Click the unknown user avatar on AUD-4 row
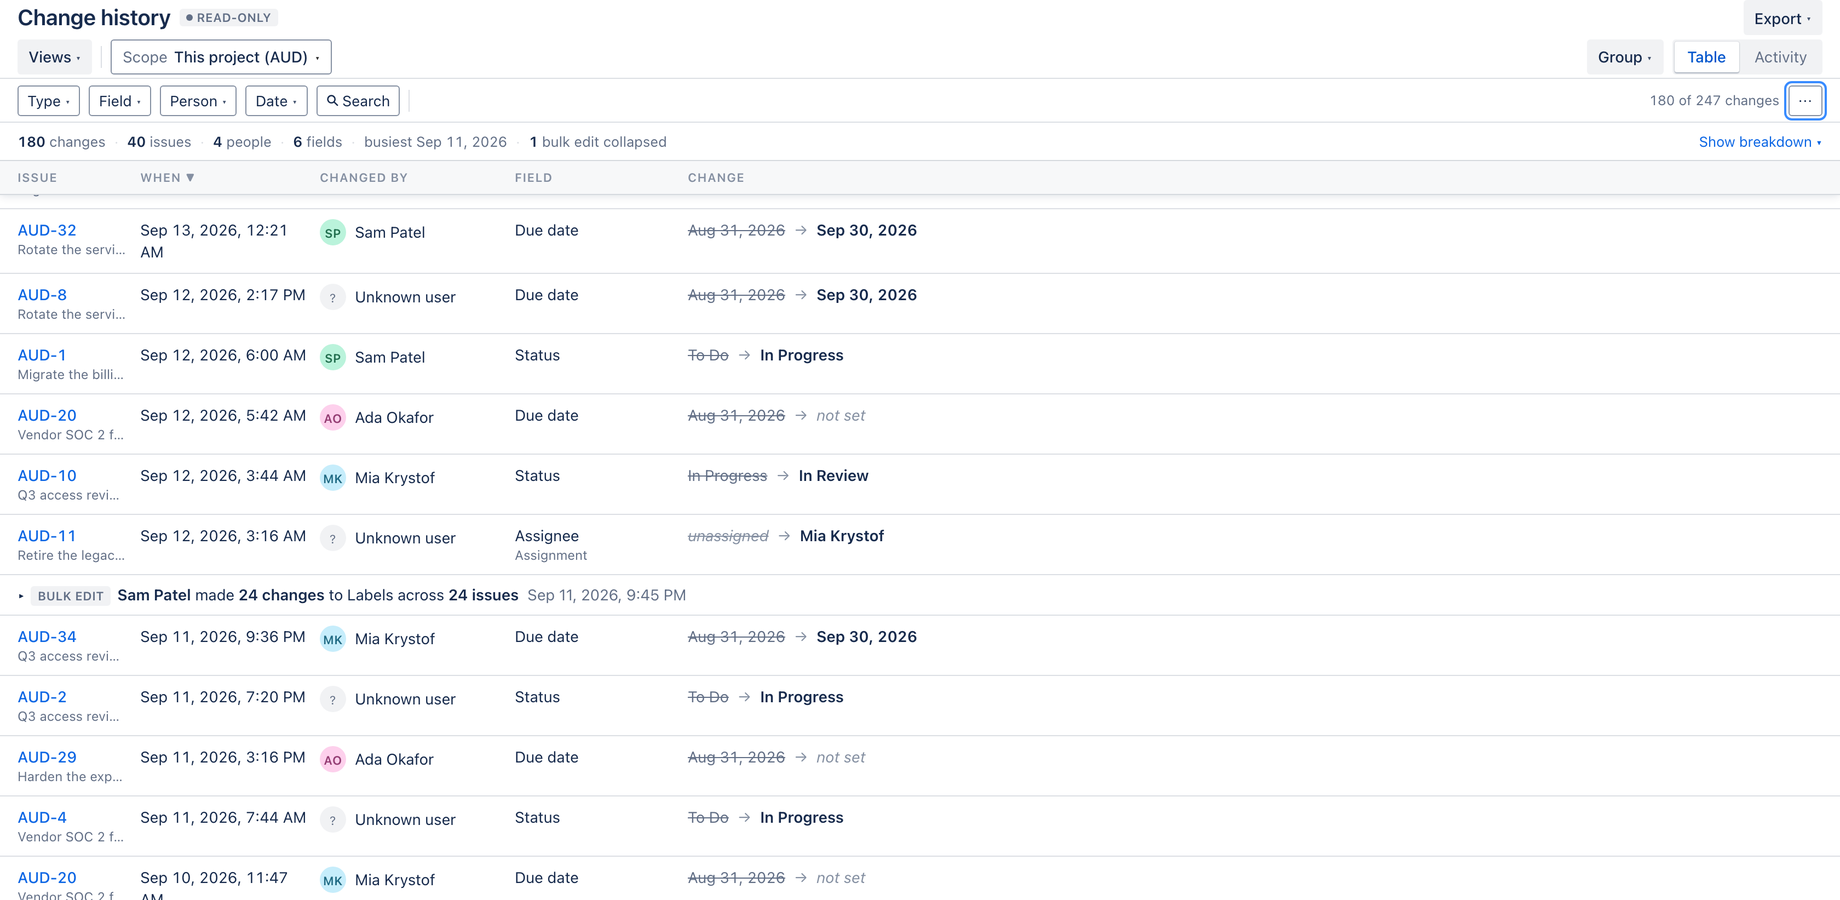Viewport: 1840px width, 900px height. 333,820
